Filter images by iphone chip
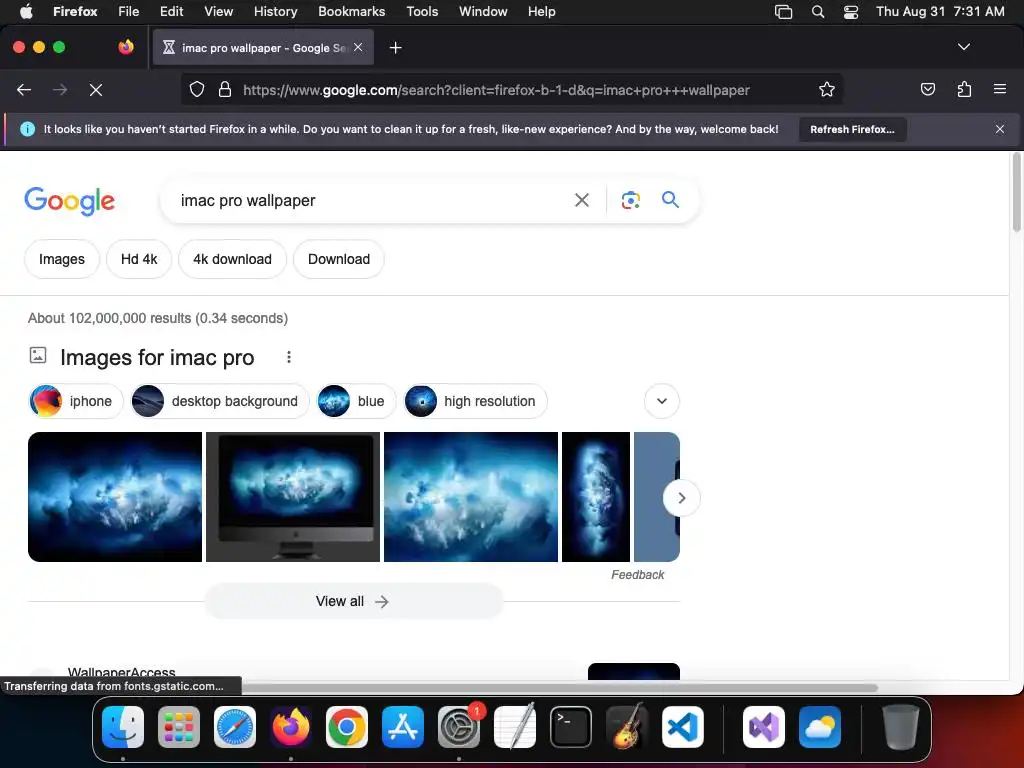Screen dimensions: 1024x768 click(76, 401)
